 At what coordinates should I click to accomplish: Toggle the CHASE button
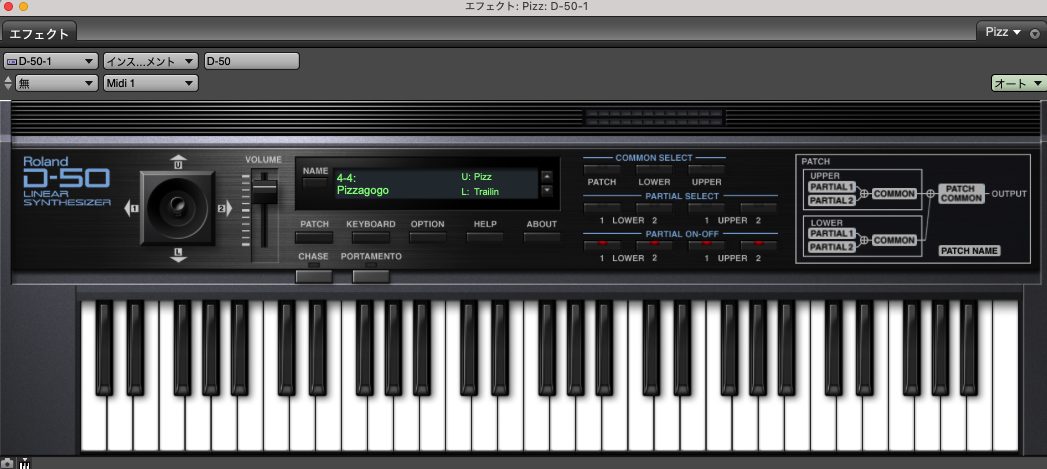(x=314, y=276)
